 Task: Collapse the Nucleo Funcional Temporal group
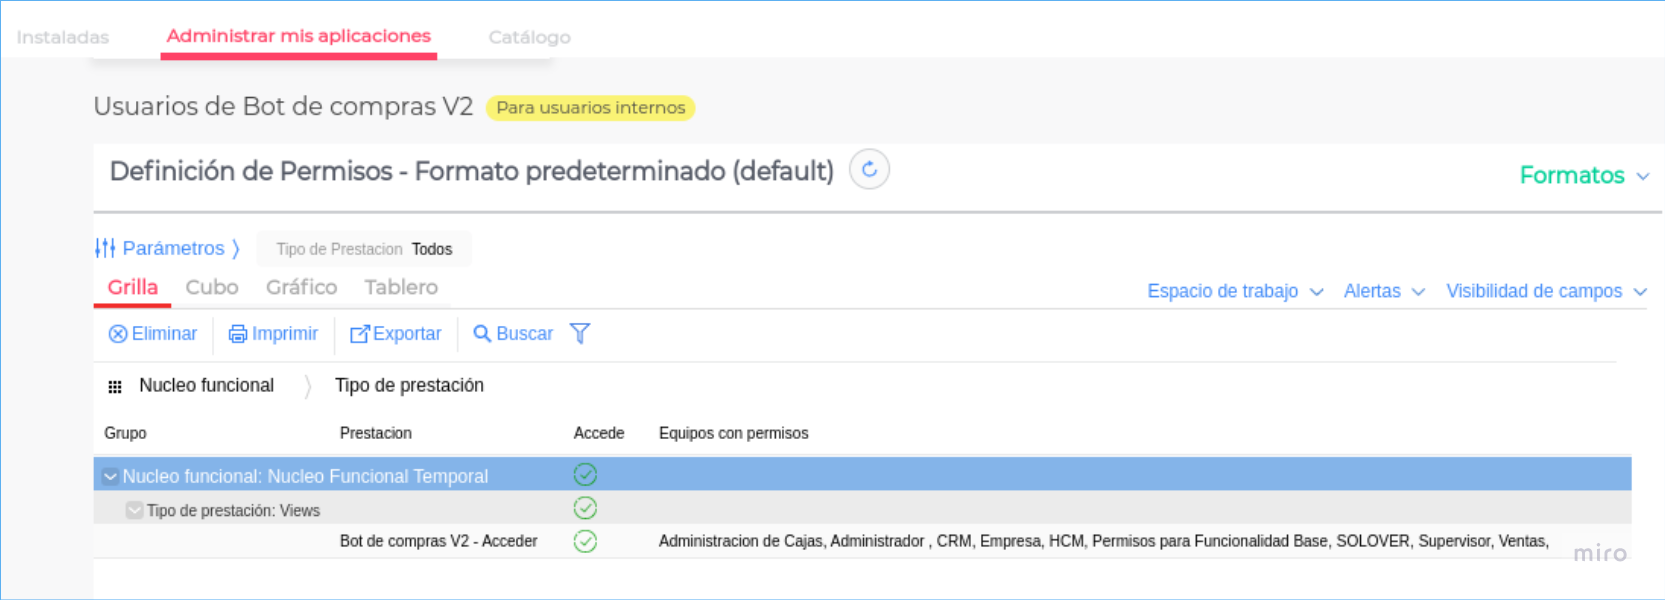[110, 477]
